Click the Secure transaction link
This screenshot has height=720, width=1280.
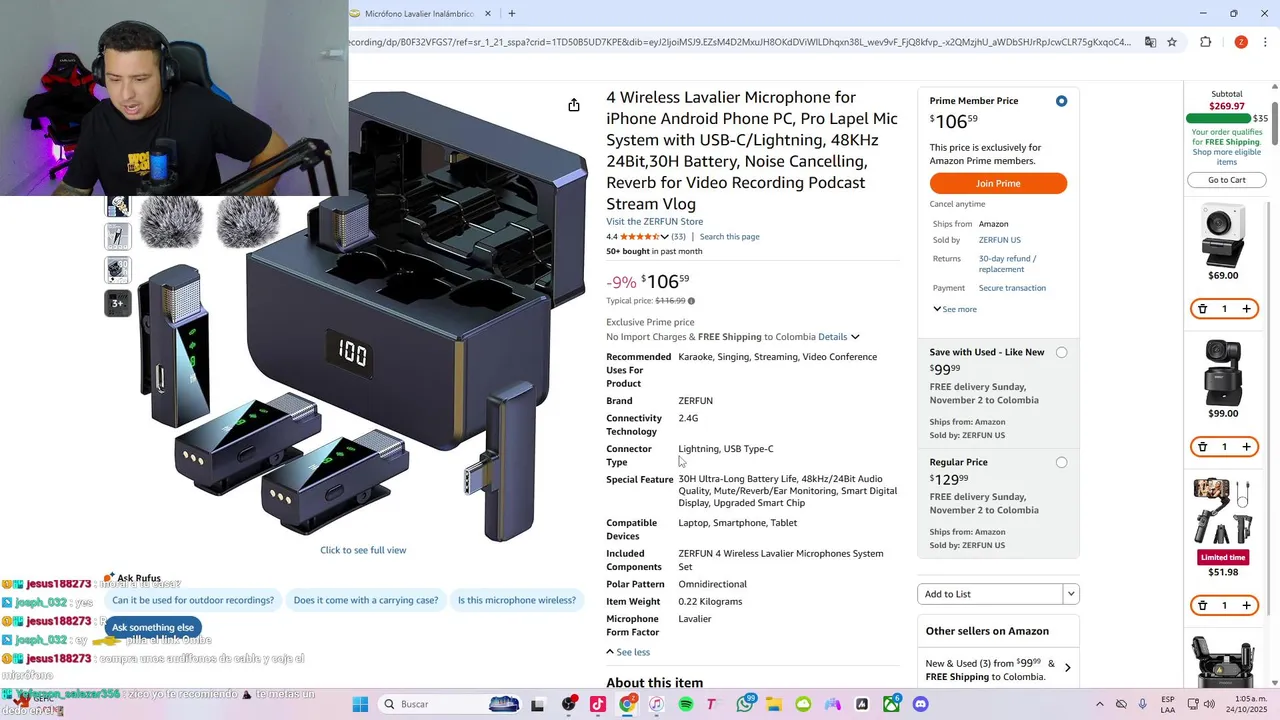(x=1012, y=288)
